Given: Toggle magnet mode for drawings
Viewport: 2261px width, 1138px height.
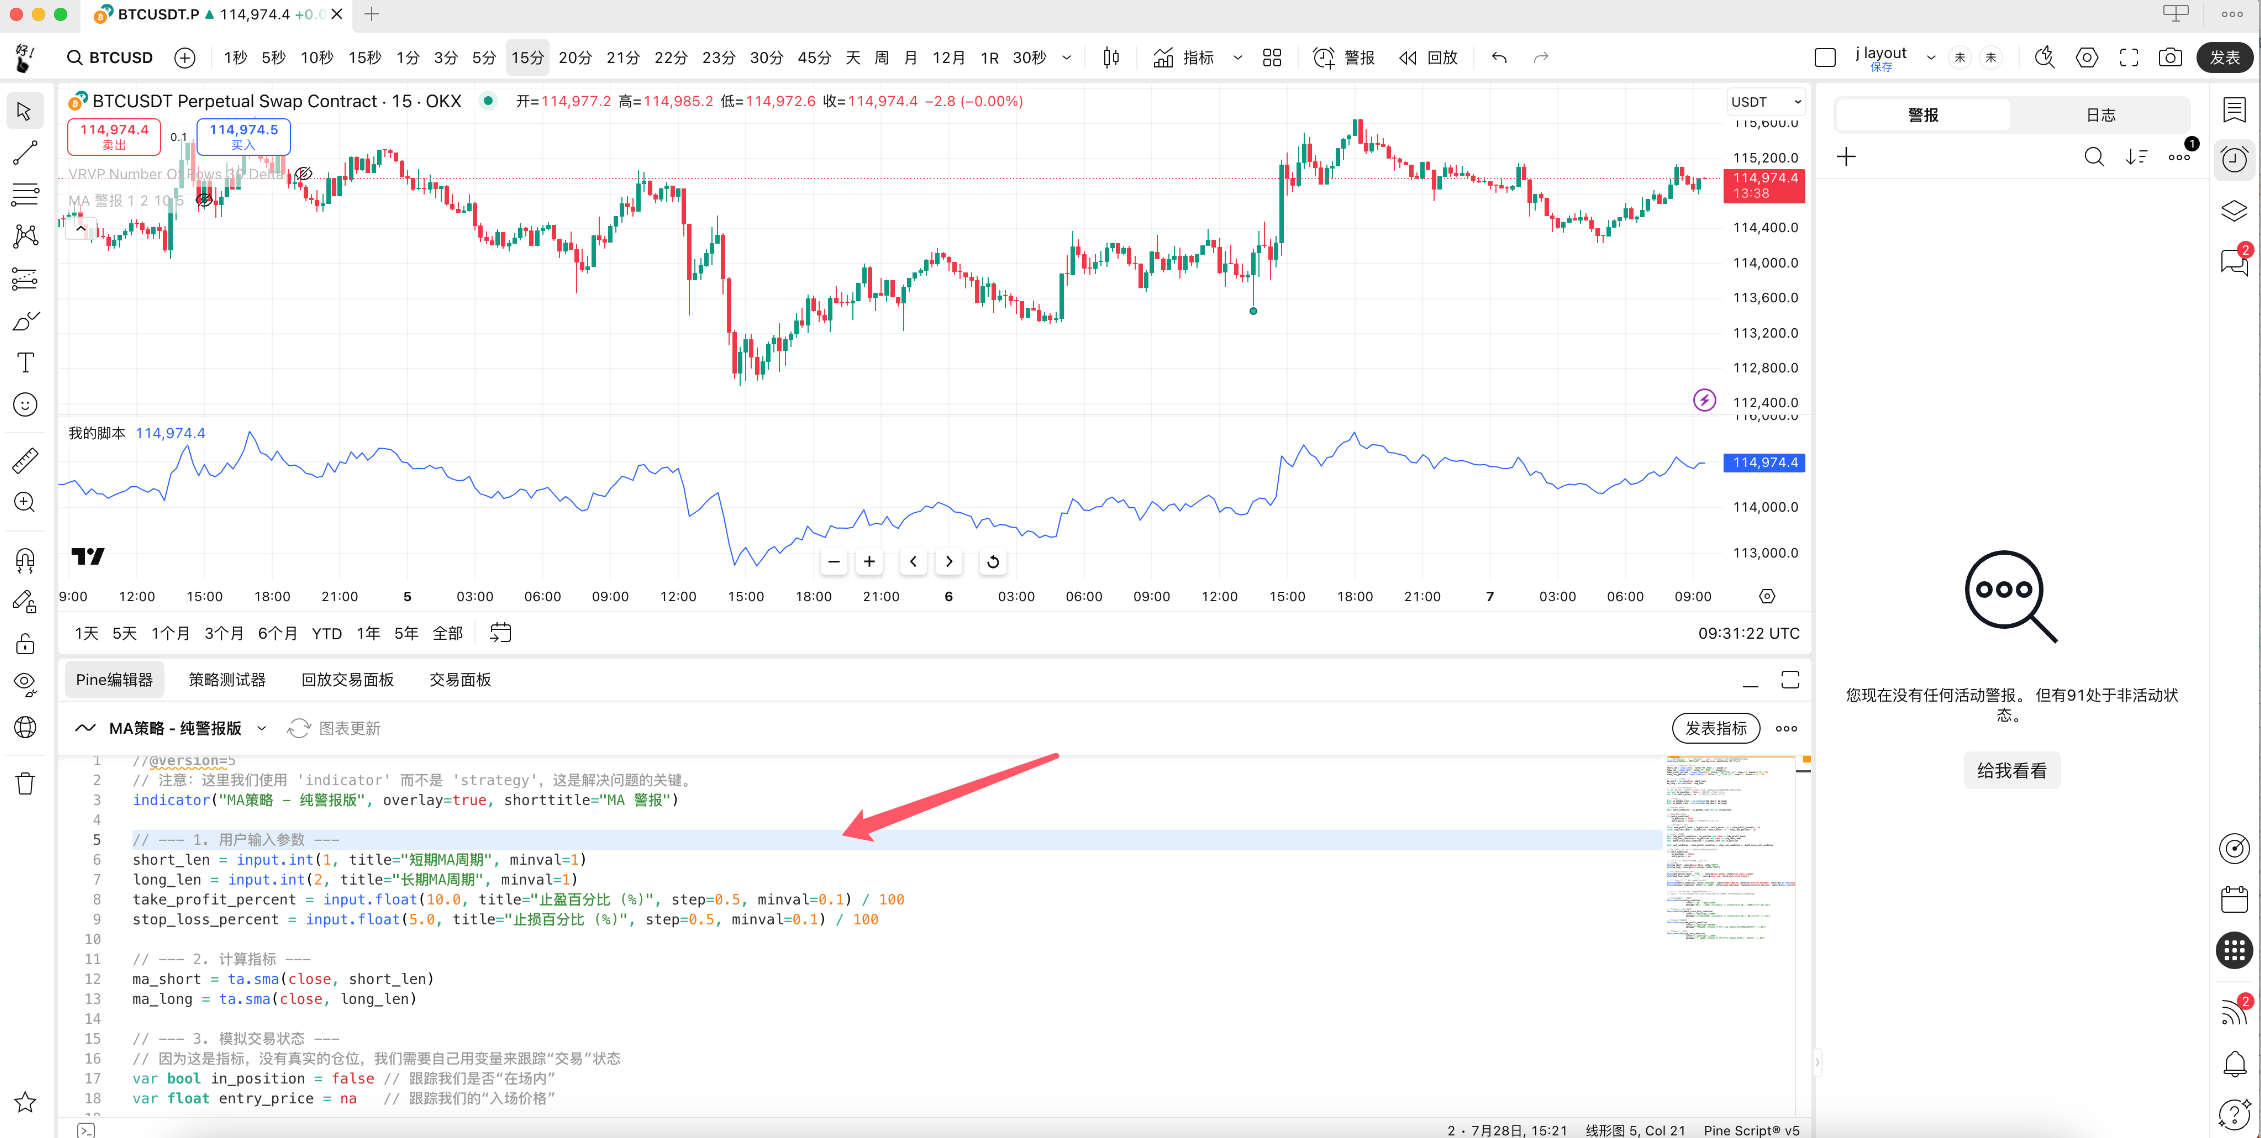Looking at the screenshot, I should point(25,559).
